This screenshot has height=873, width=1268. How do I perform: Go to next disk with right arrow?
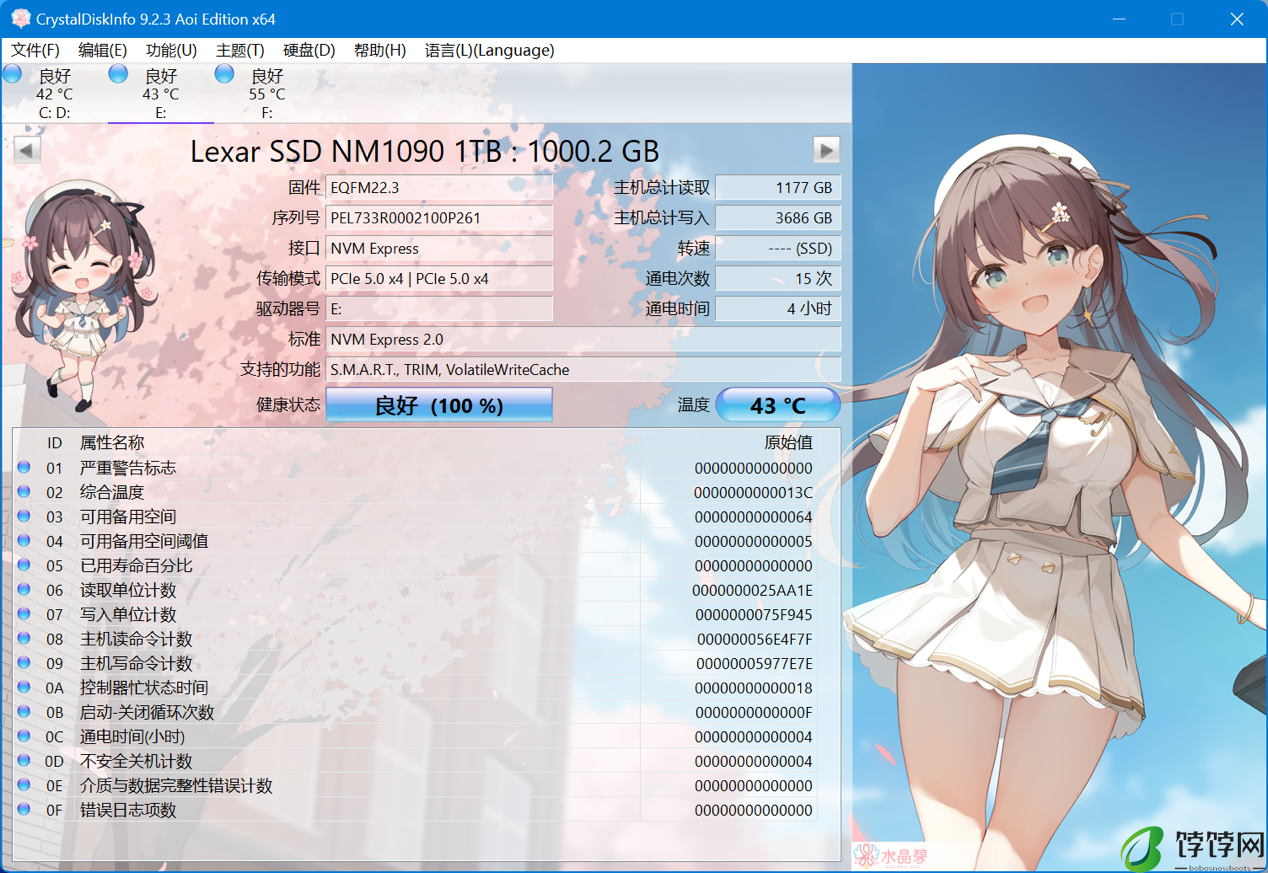tap(826, 150)
